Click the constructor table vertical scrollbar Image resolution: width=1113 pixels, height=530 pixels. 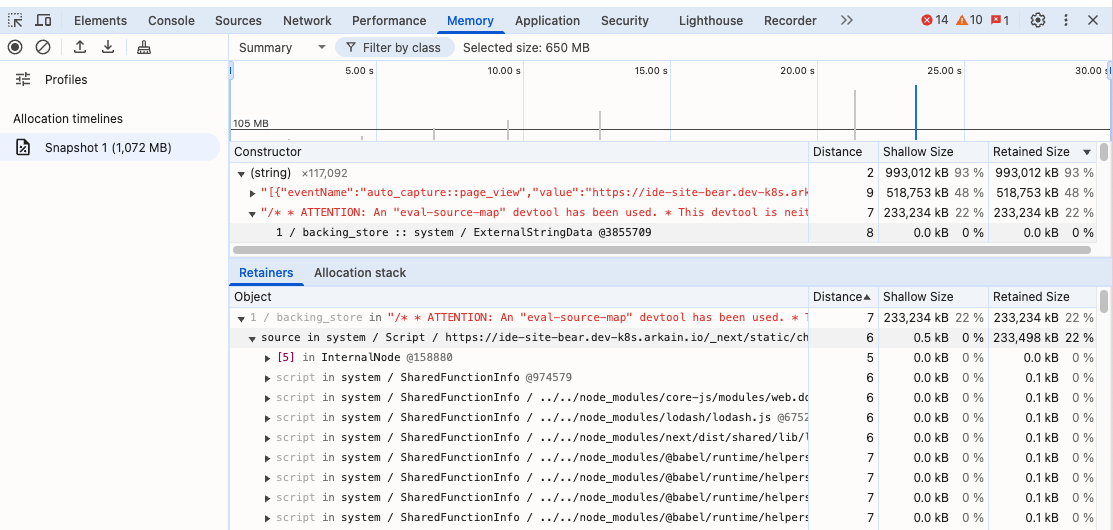point(1104,152)
